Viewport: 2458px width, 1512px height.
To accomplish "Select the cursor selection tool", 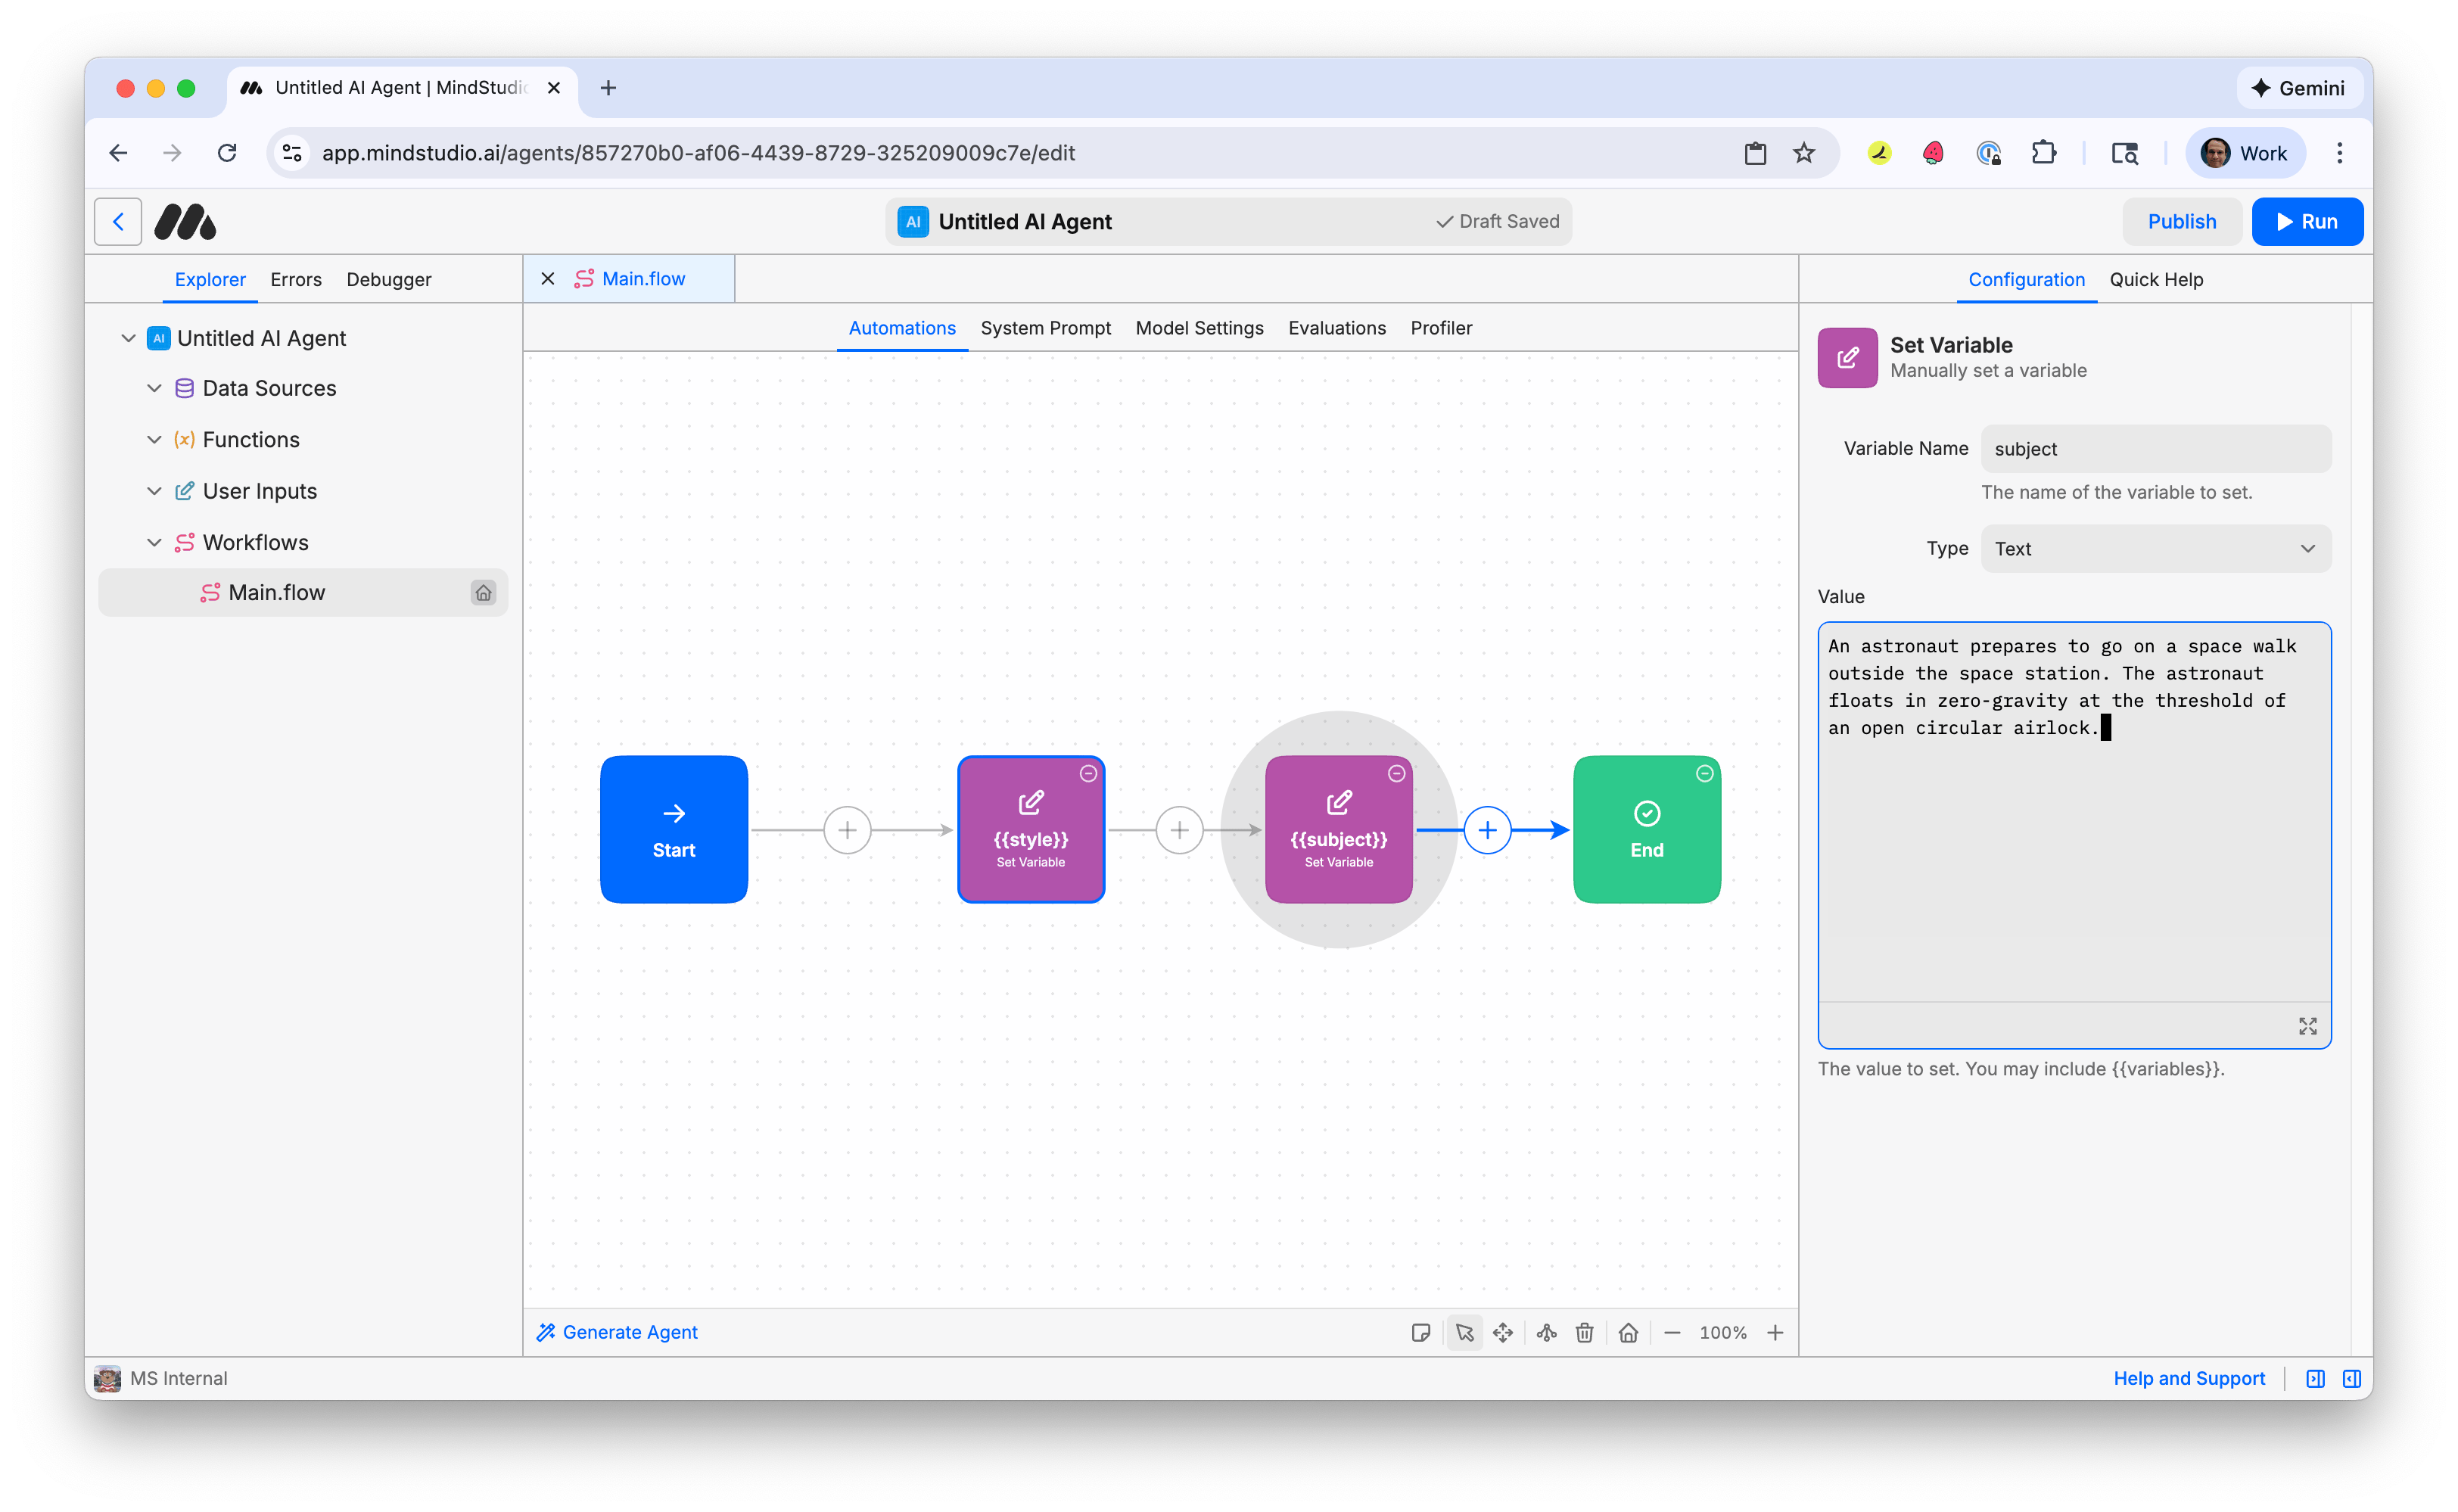I will point(1464,1332).
